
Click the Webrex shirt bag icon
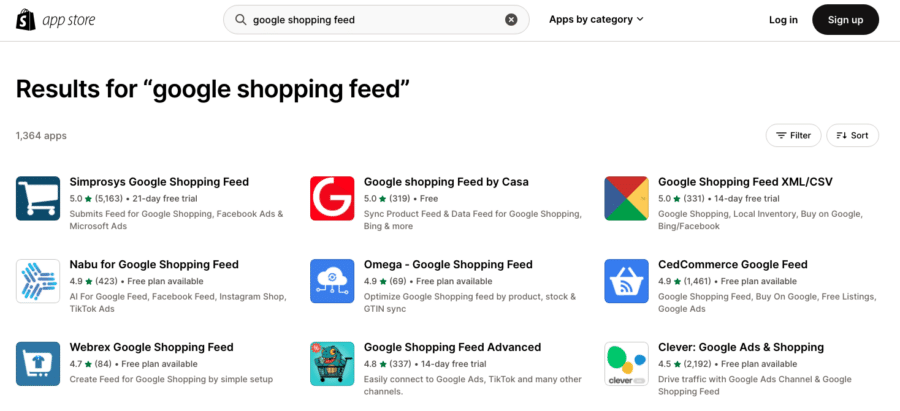point(38,364)
